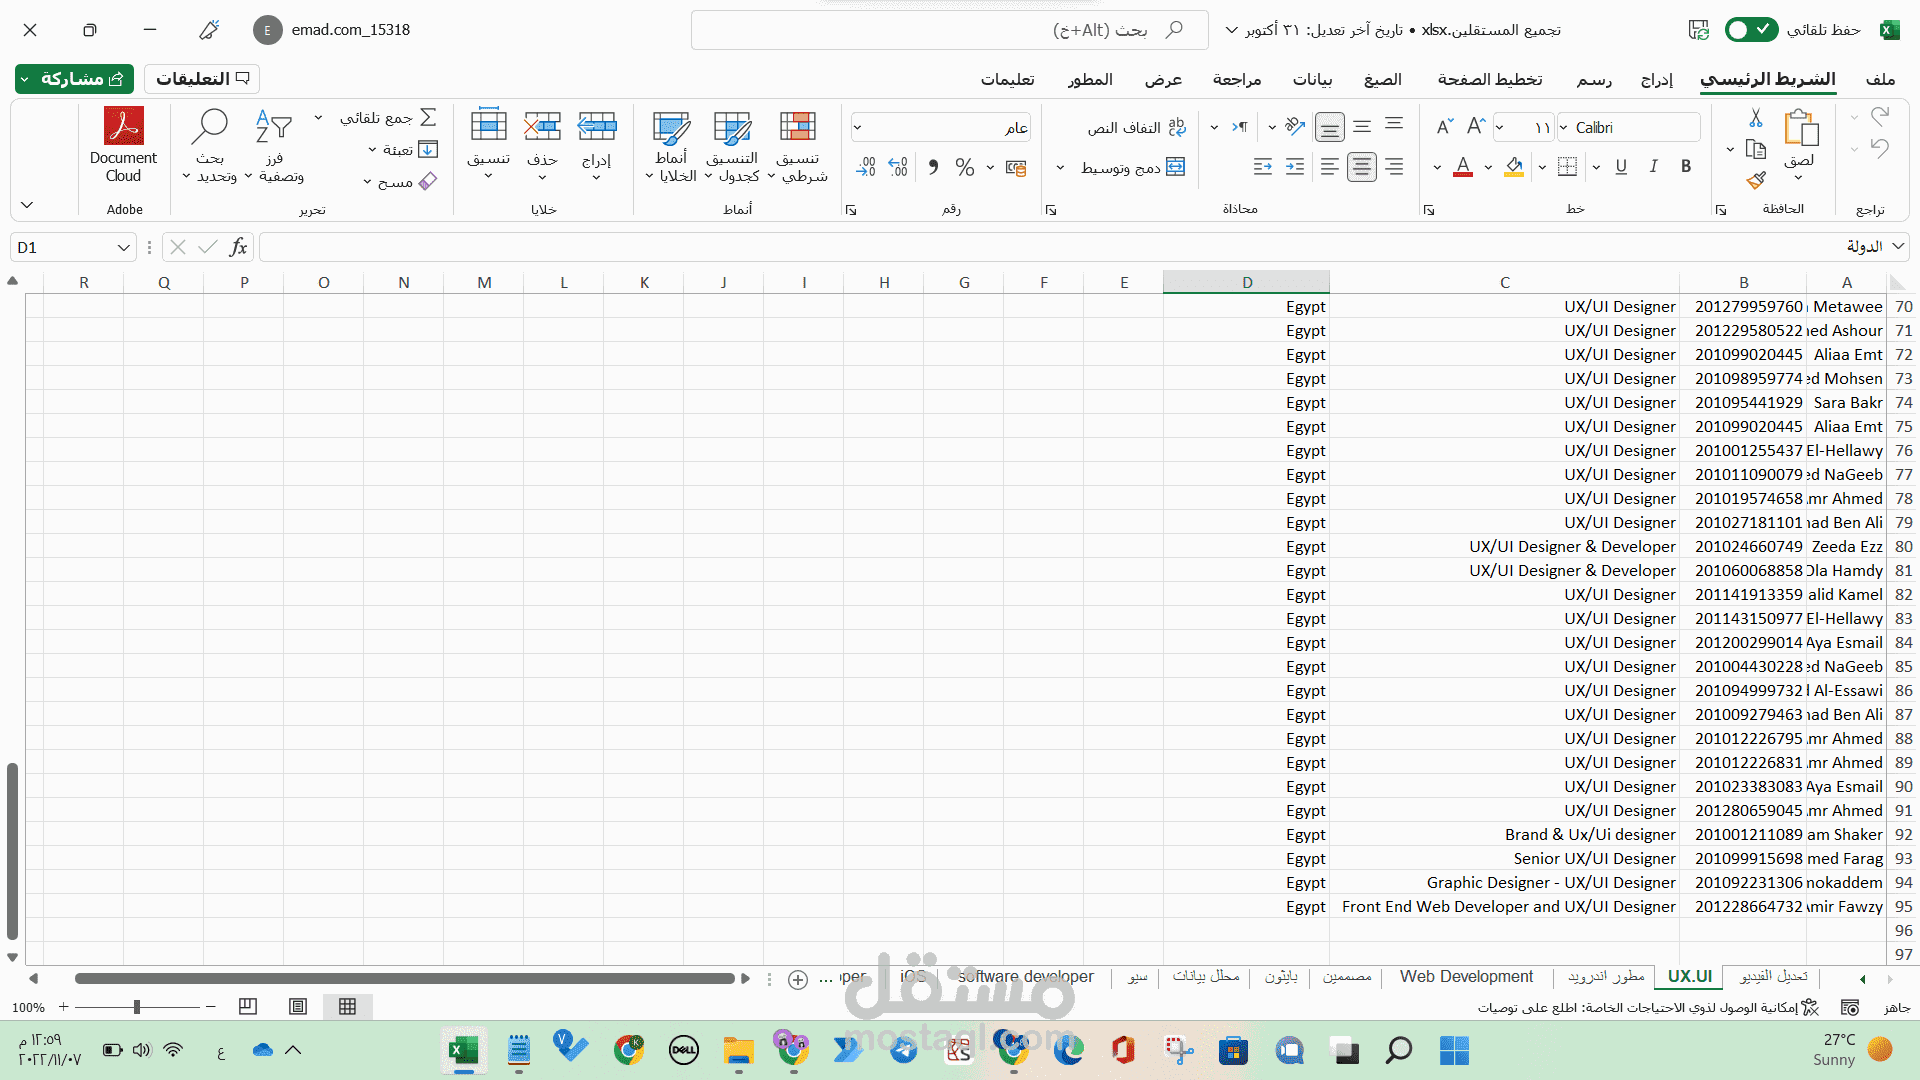Open the number format dropdown (عام)
The width and height of the screenshot is (1920, 1080).
pyautogui.click(x=858, y=127)
